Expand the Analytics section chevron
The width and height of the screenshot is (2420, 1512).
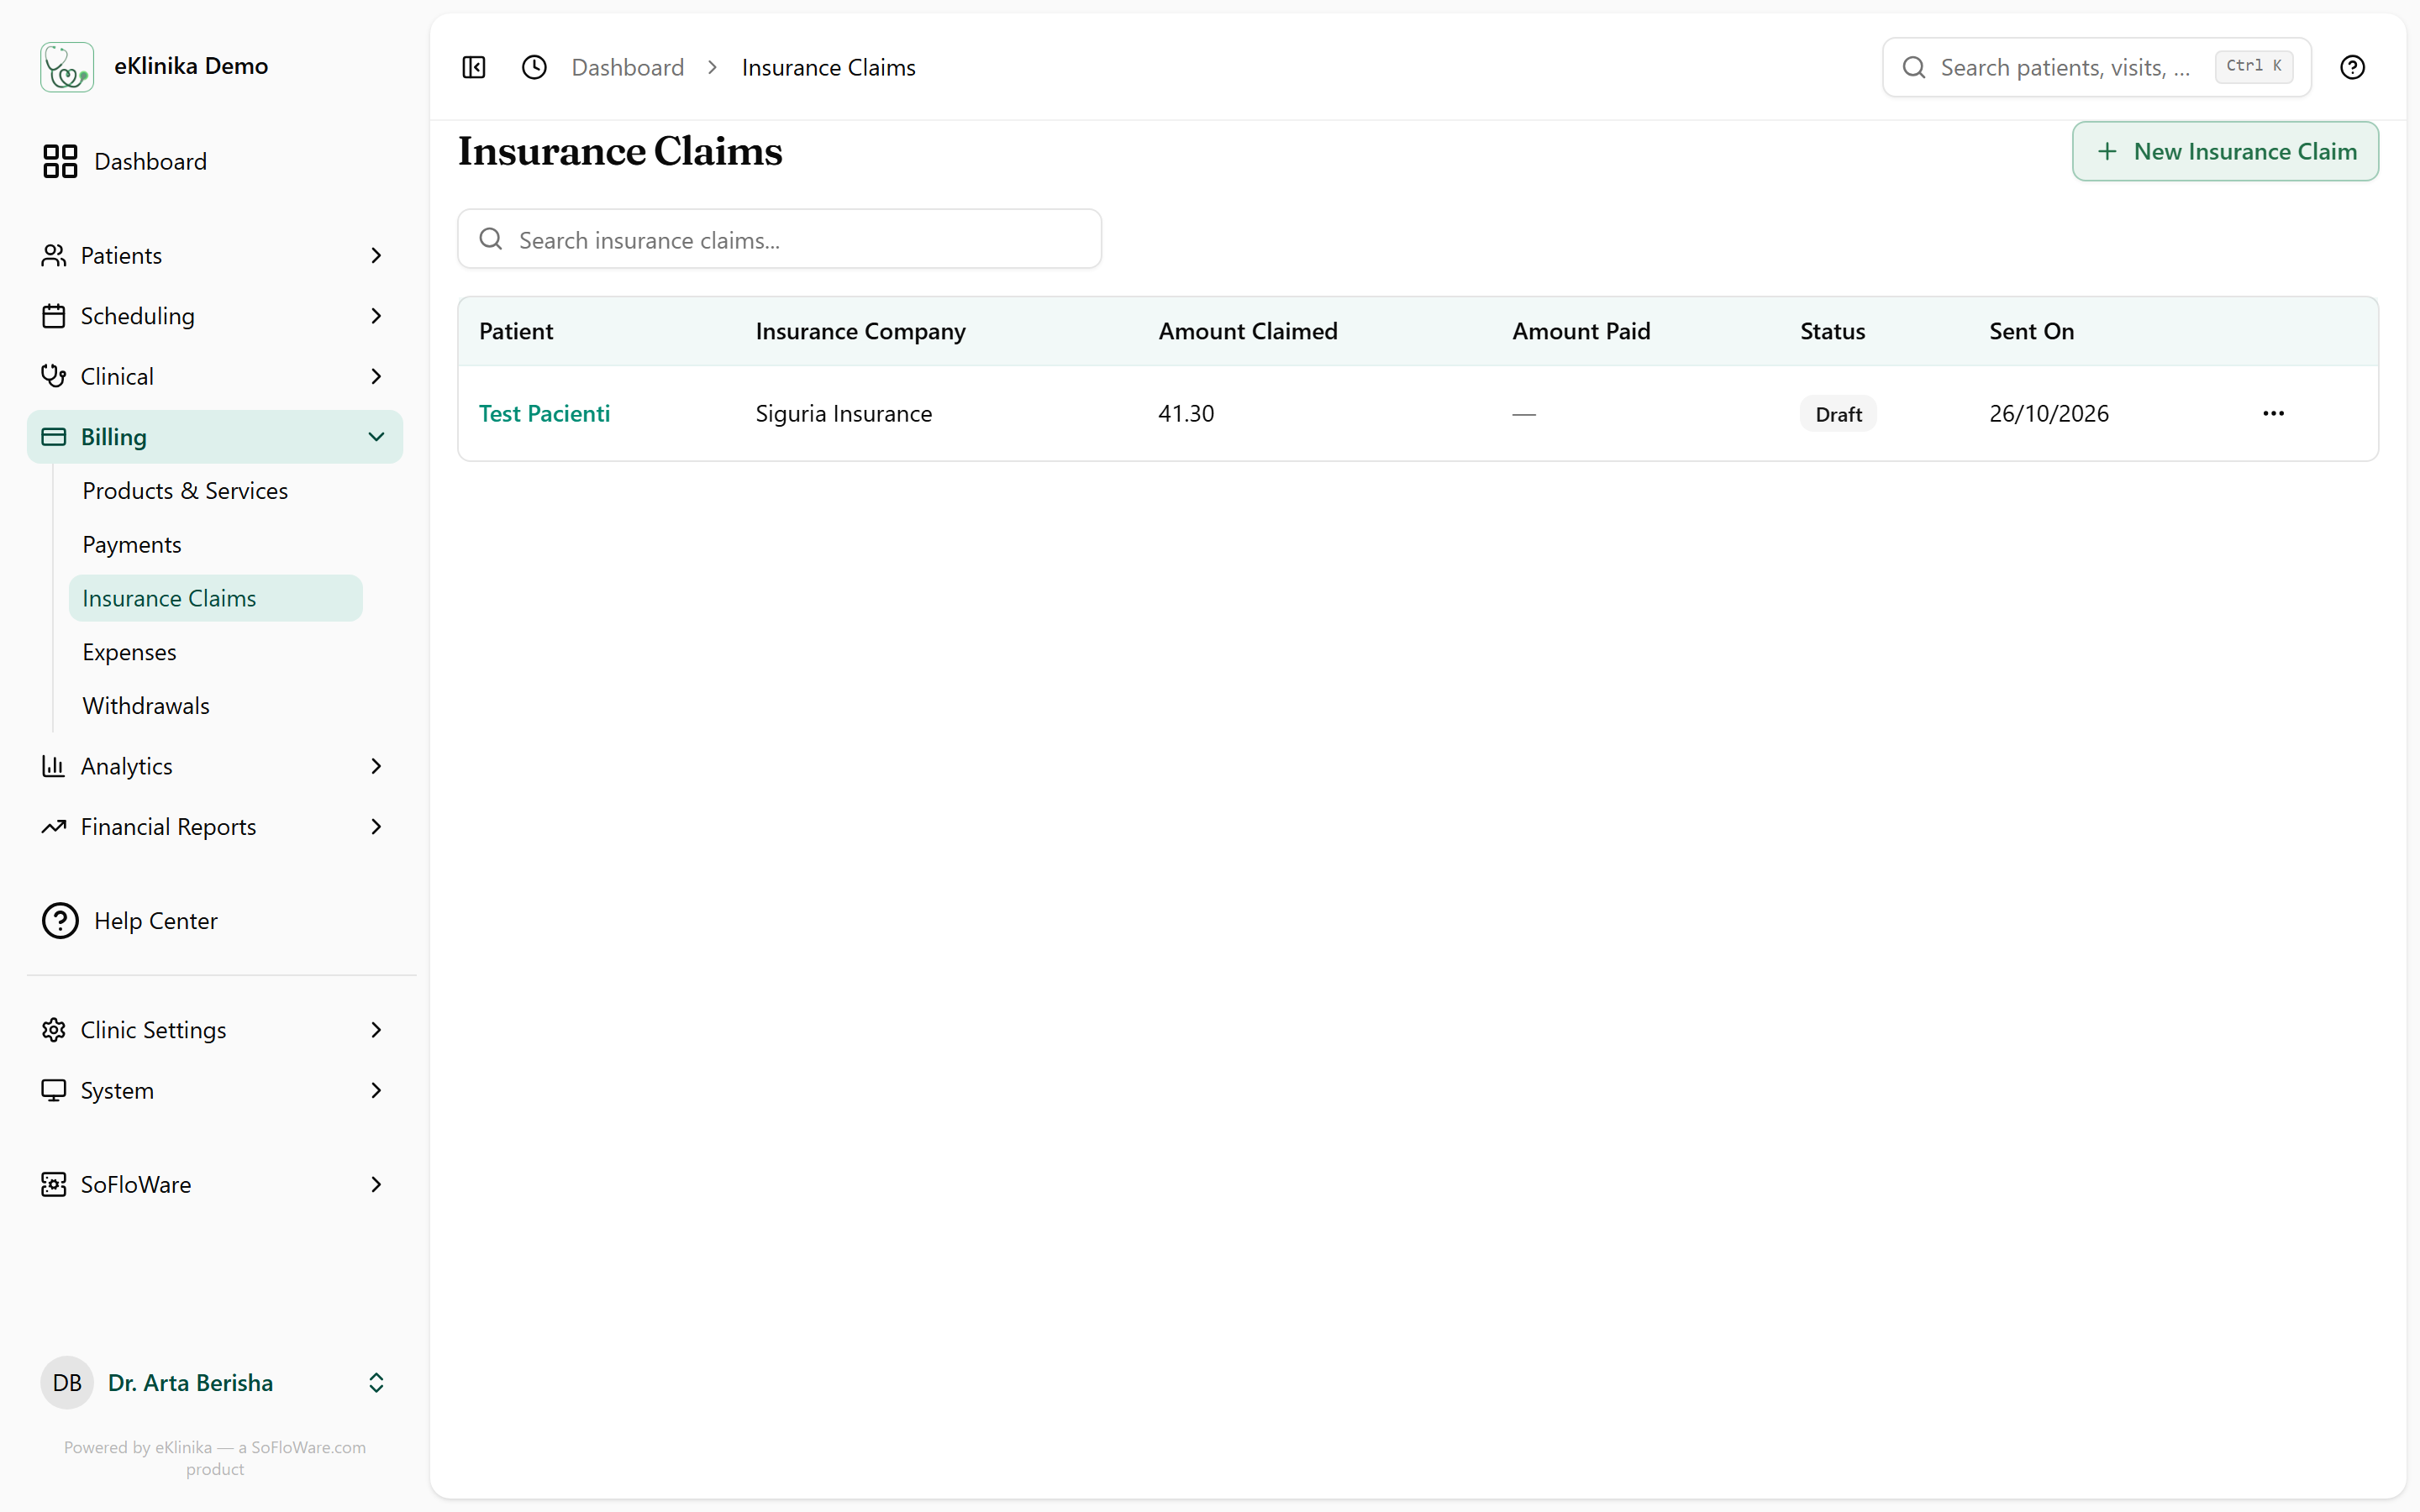point(376,766)
